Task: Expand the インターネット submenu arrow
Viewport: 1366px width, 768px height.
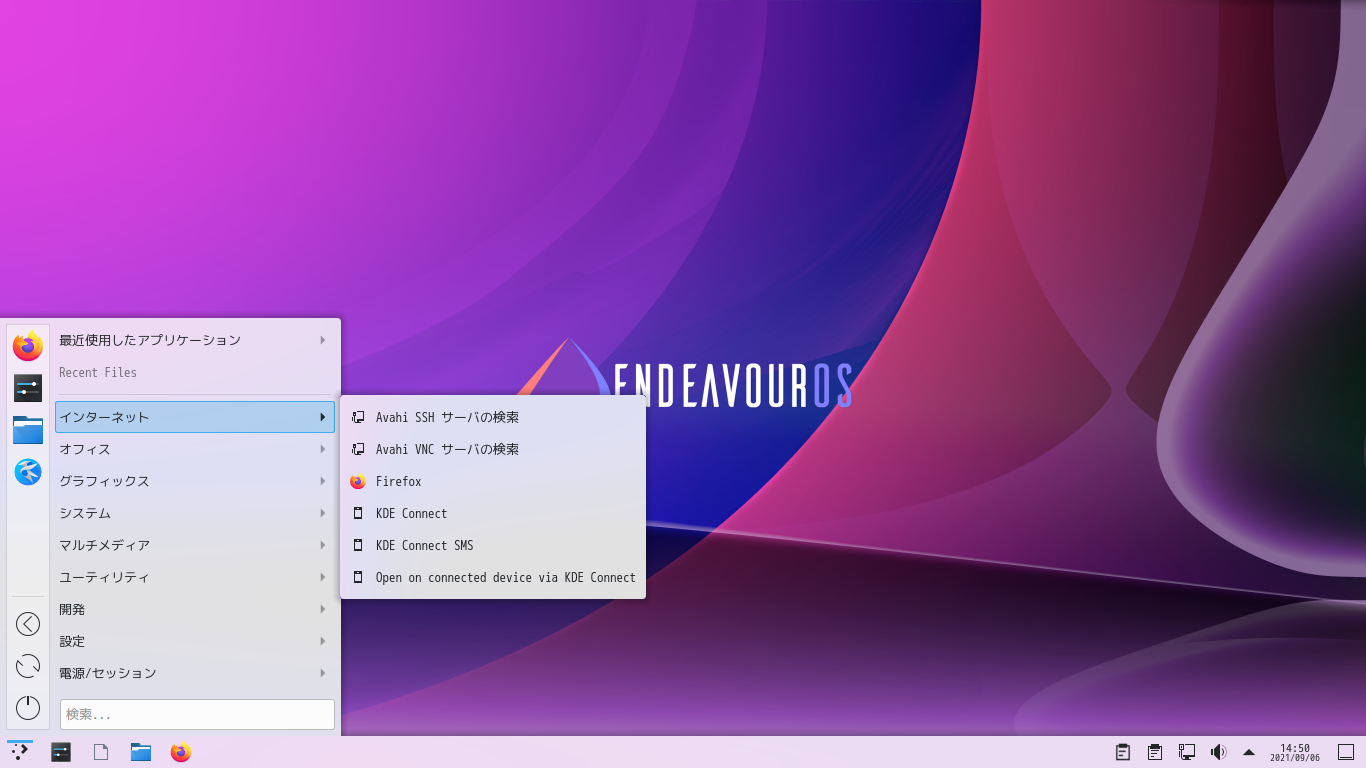Action: click(x=323, y=417)
